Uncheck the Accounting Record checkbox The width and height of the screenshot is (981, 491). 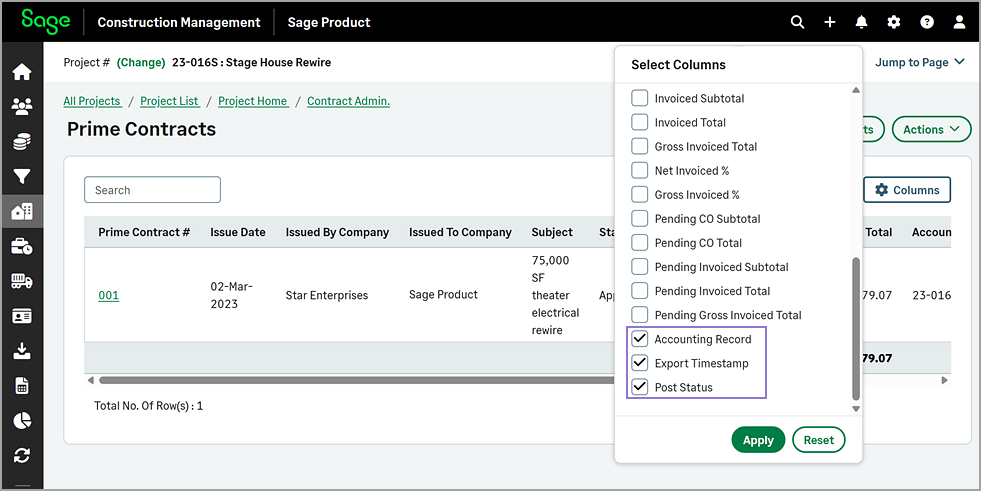coord(639,339)
